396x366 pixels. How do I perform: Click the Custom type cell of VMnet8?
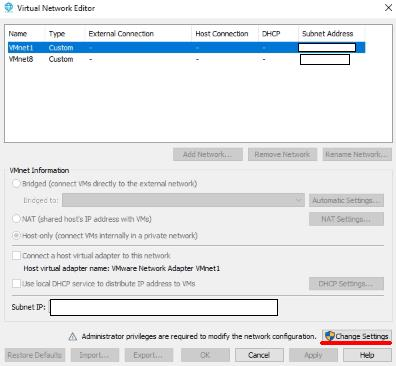(61, 59)
